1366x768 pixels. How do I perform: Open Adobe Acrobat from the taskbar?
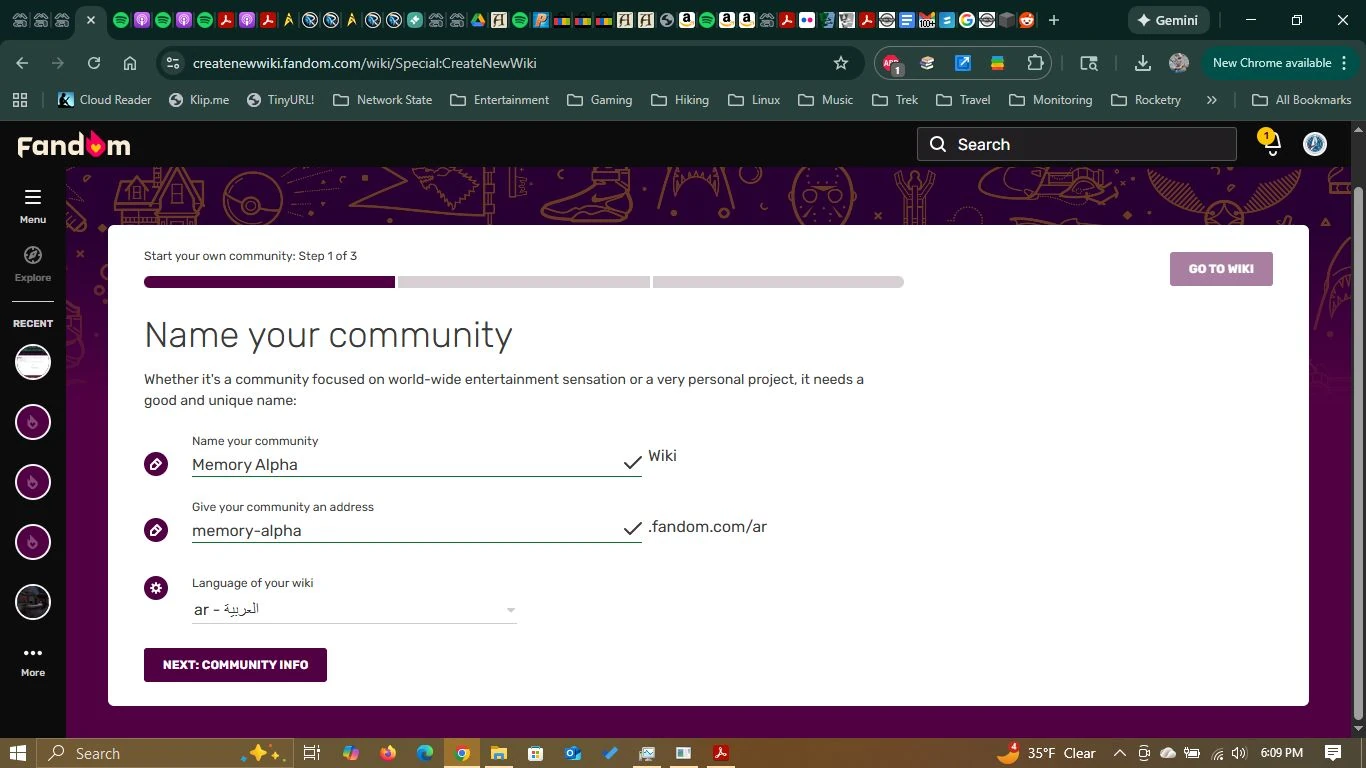(720, 753)
